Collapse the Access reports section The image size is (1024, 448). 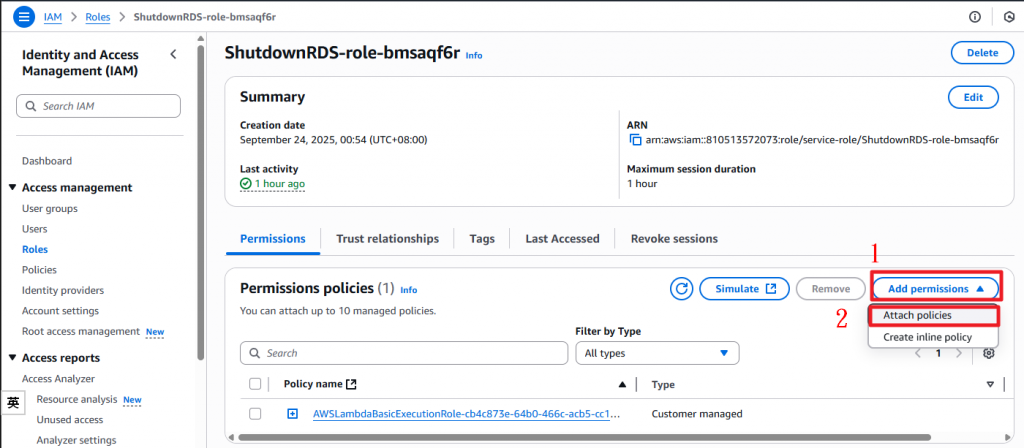12,358
